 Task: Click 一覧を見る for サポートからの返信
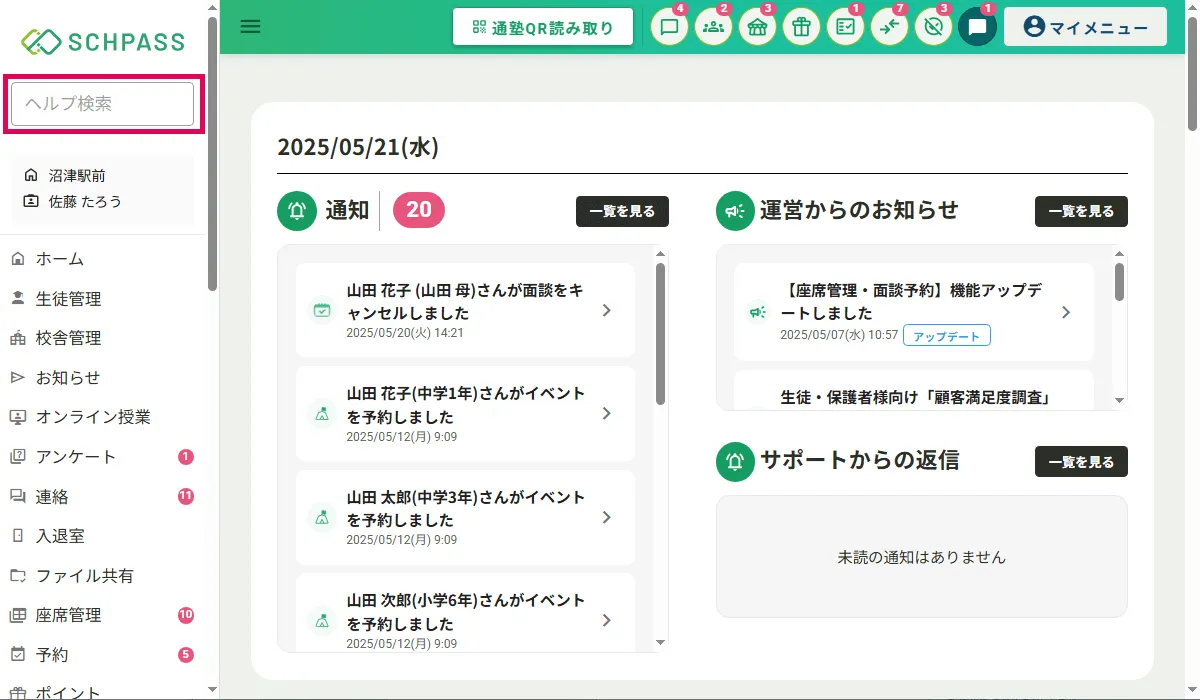click(x=1081, y=461)
